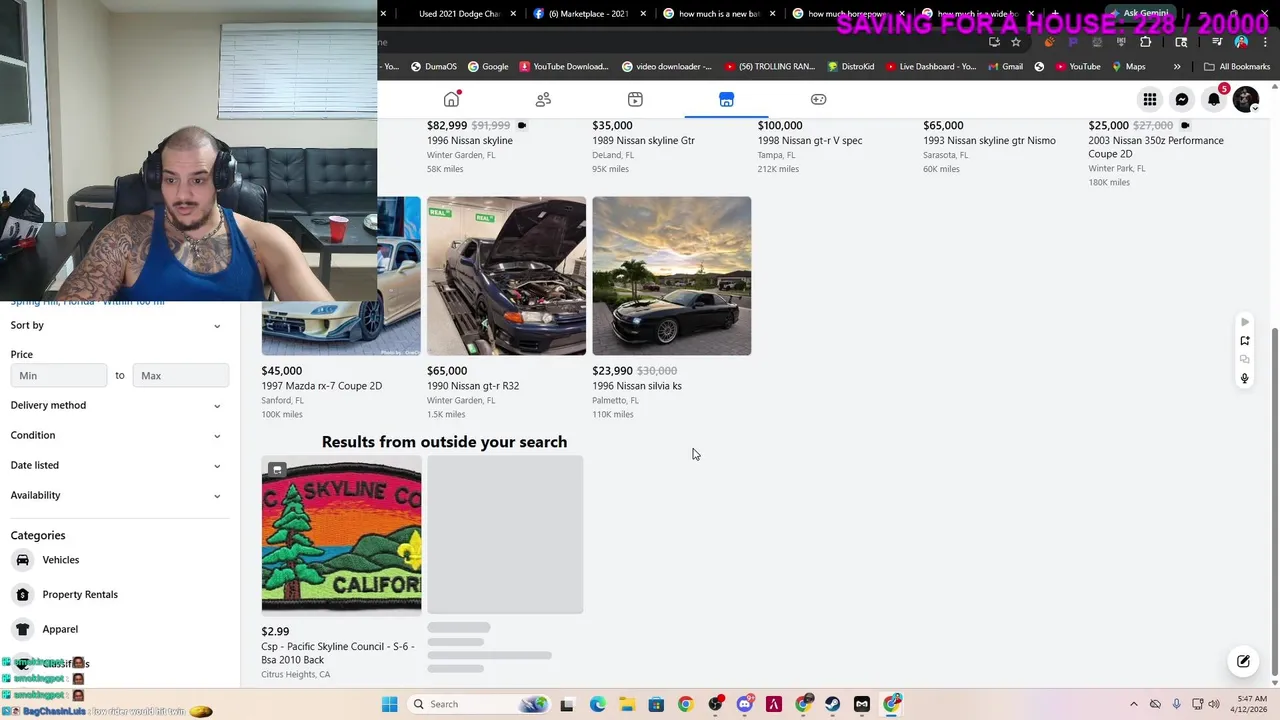Open the Gmail bookmark

tap(1005, 67)
